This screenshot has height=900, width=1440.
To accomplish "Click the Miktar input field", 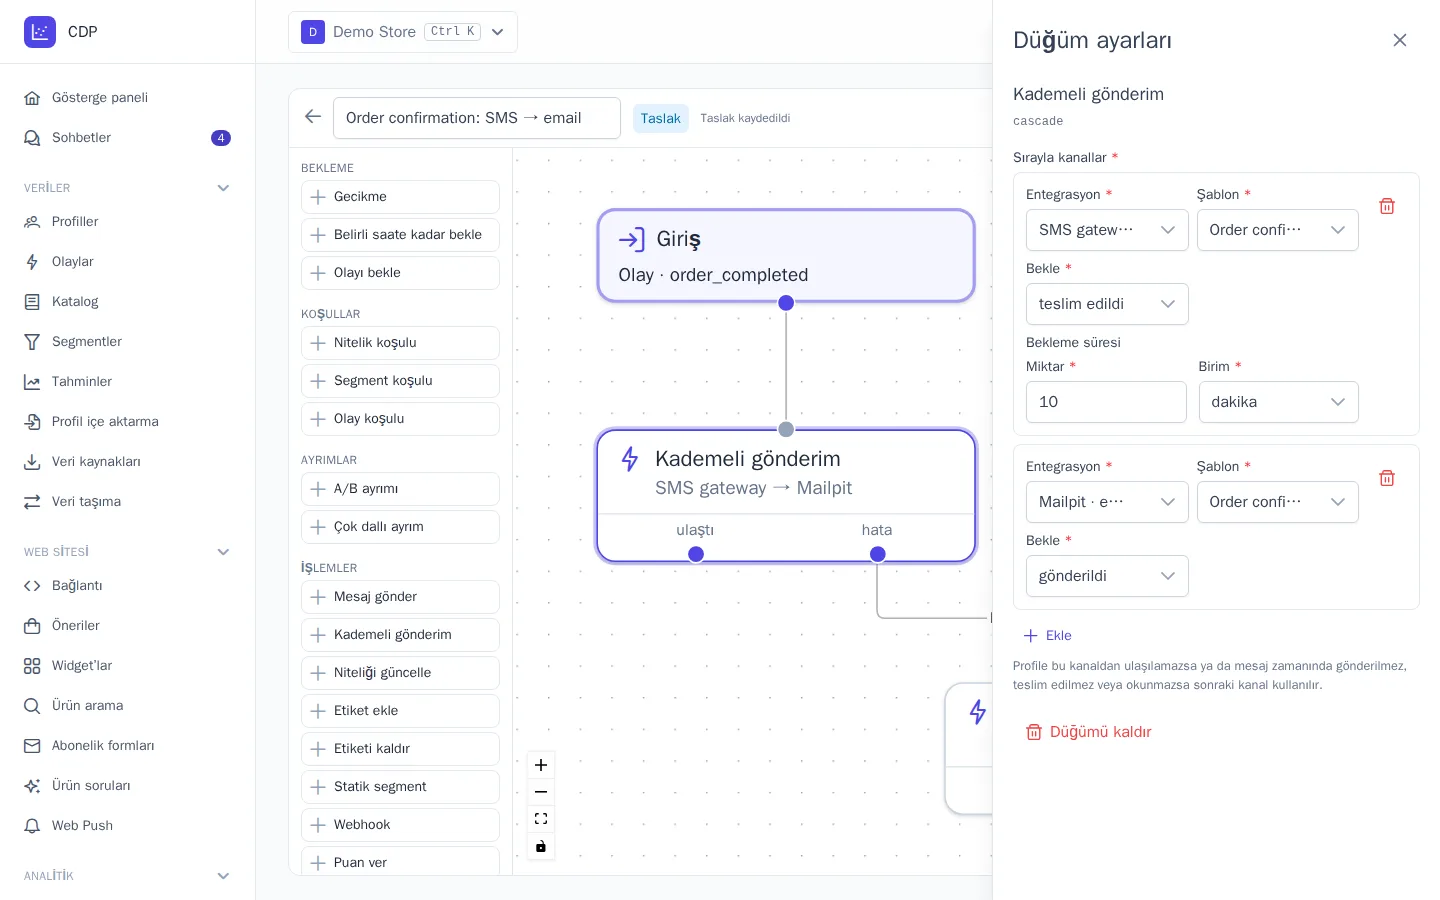I will coord(1106,402).
